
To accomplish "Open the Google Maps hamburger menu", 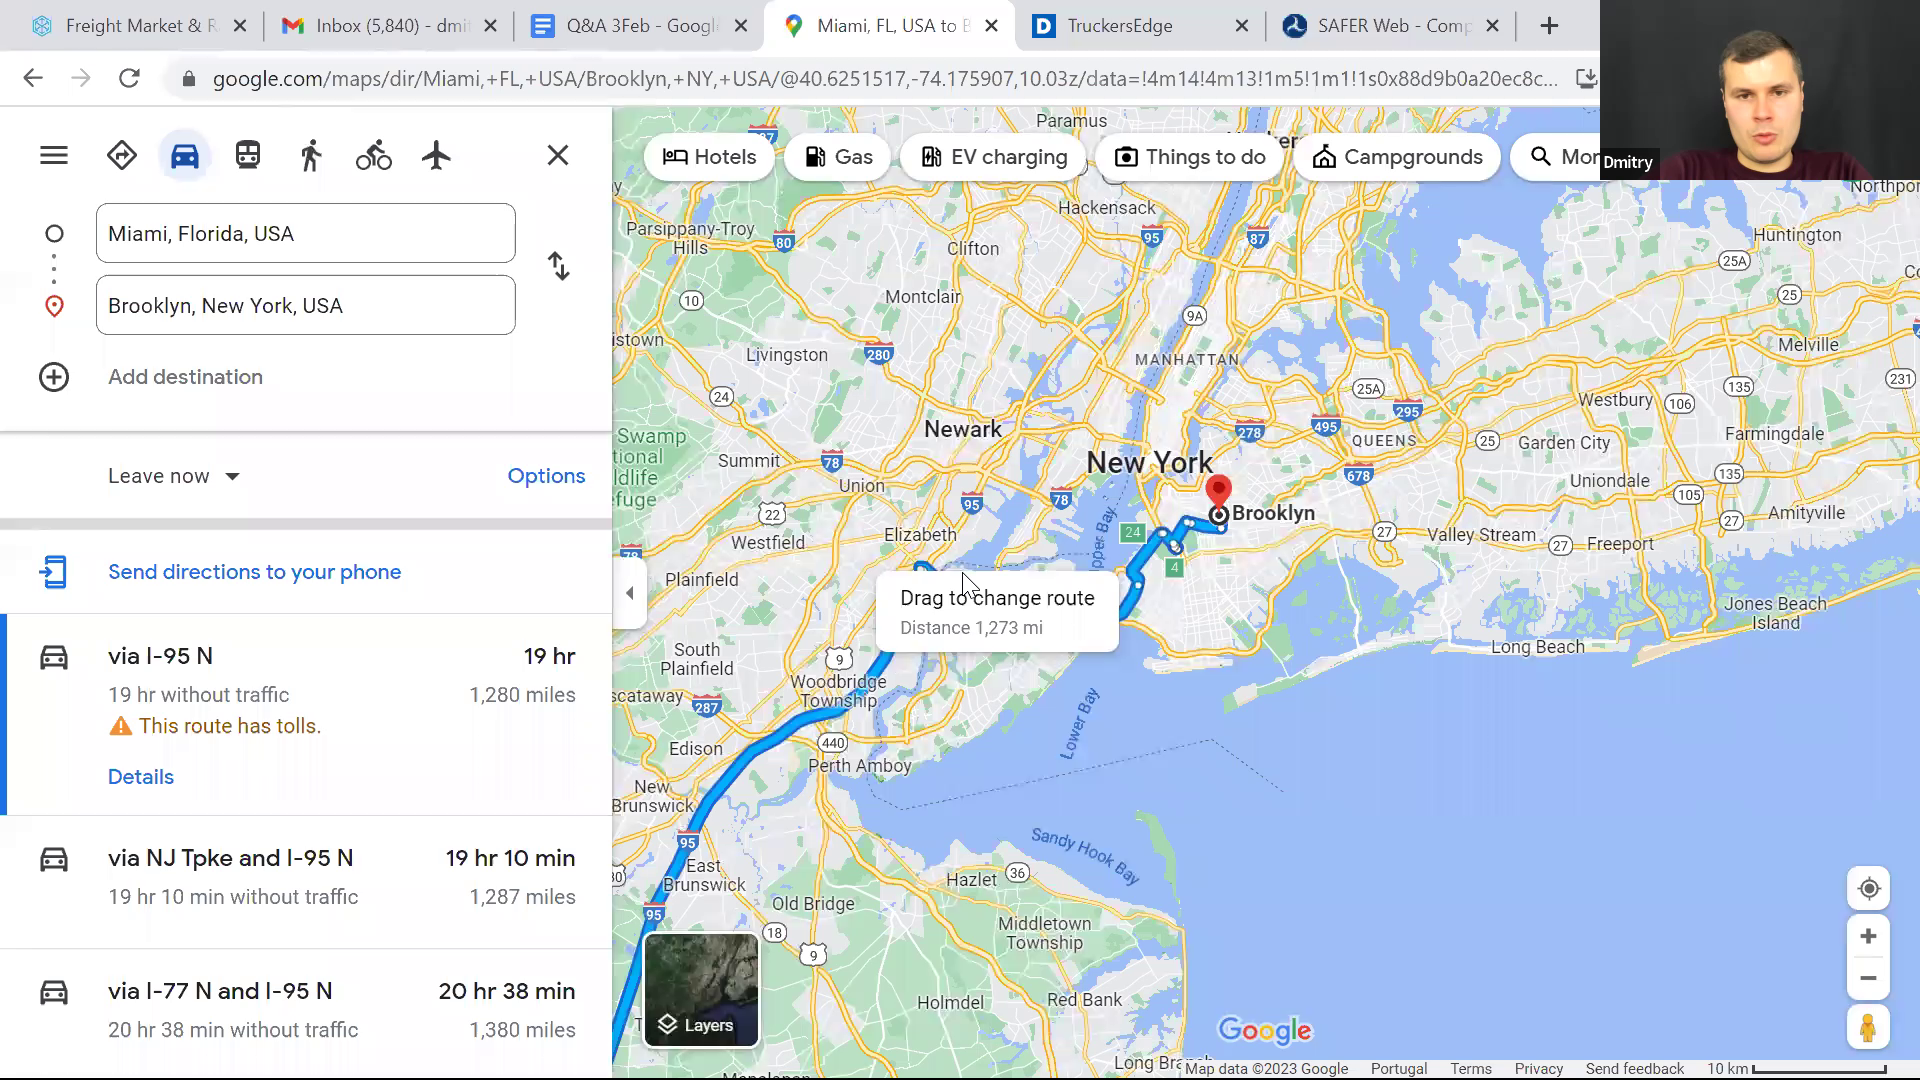I will (x=54, y=155).
